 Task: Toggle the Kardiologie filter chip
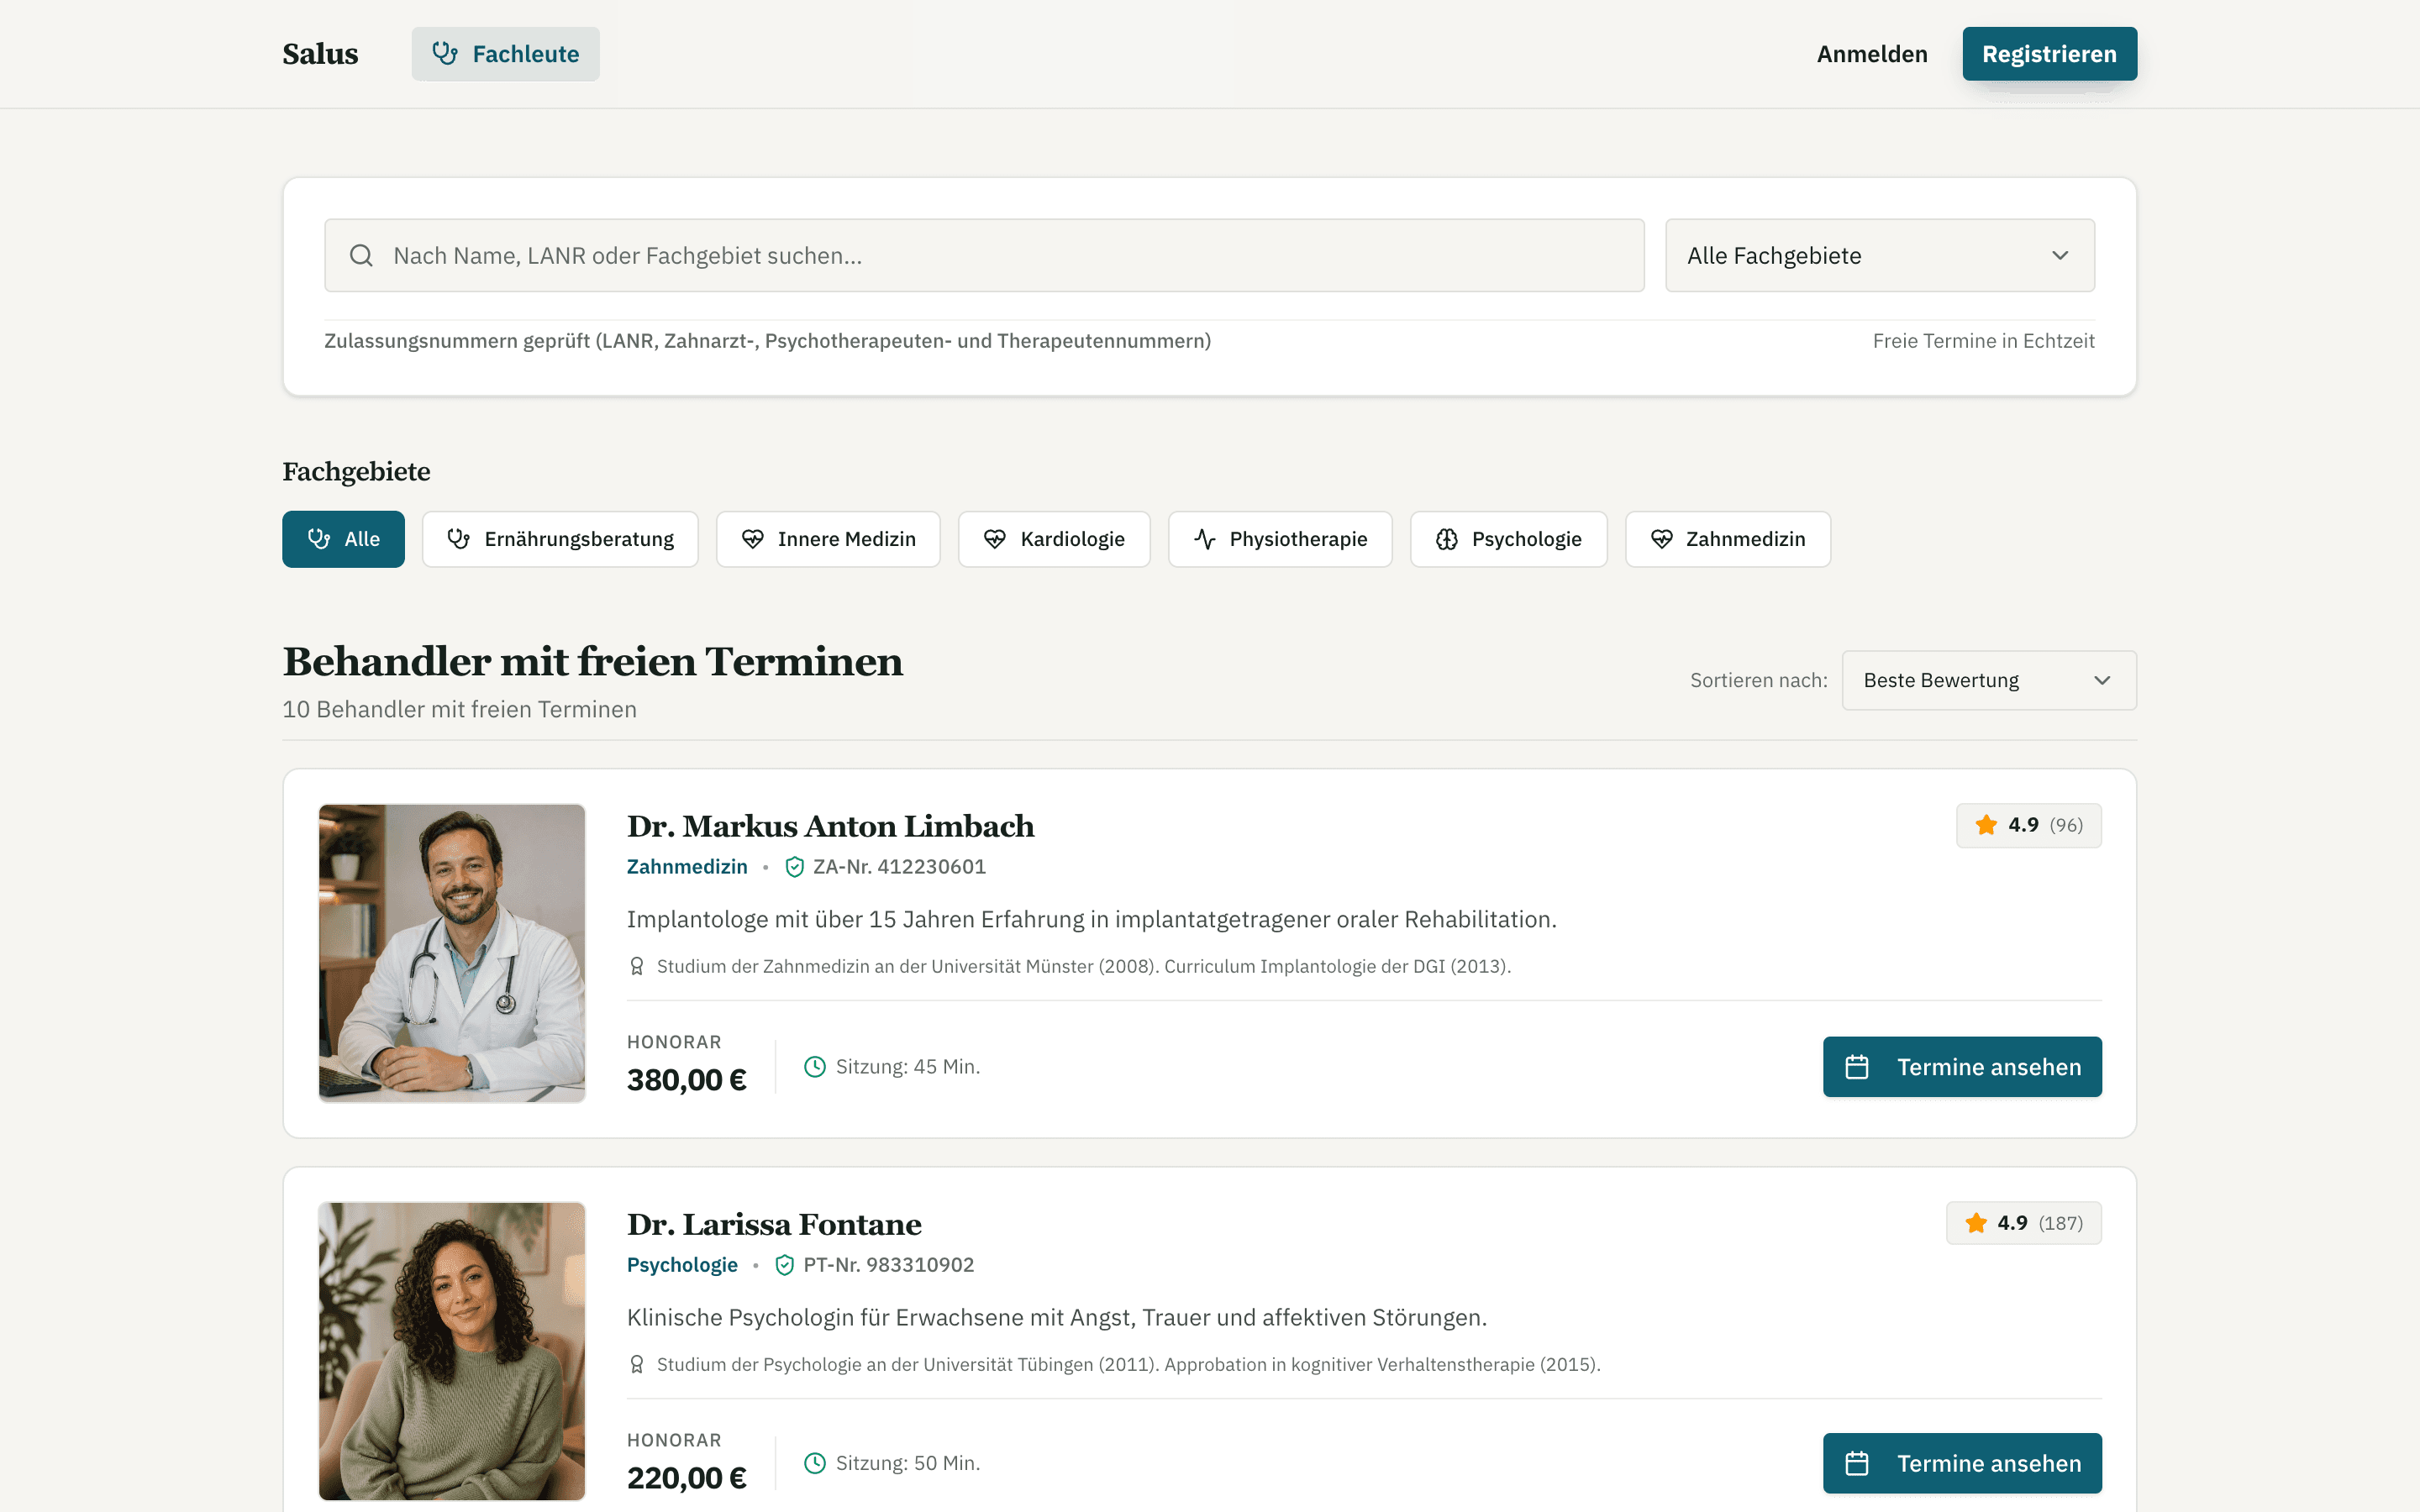pyautogui.click(x=1054, y=540)
